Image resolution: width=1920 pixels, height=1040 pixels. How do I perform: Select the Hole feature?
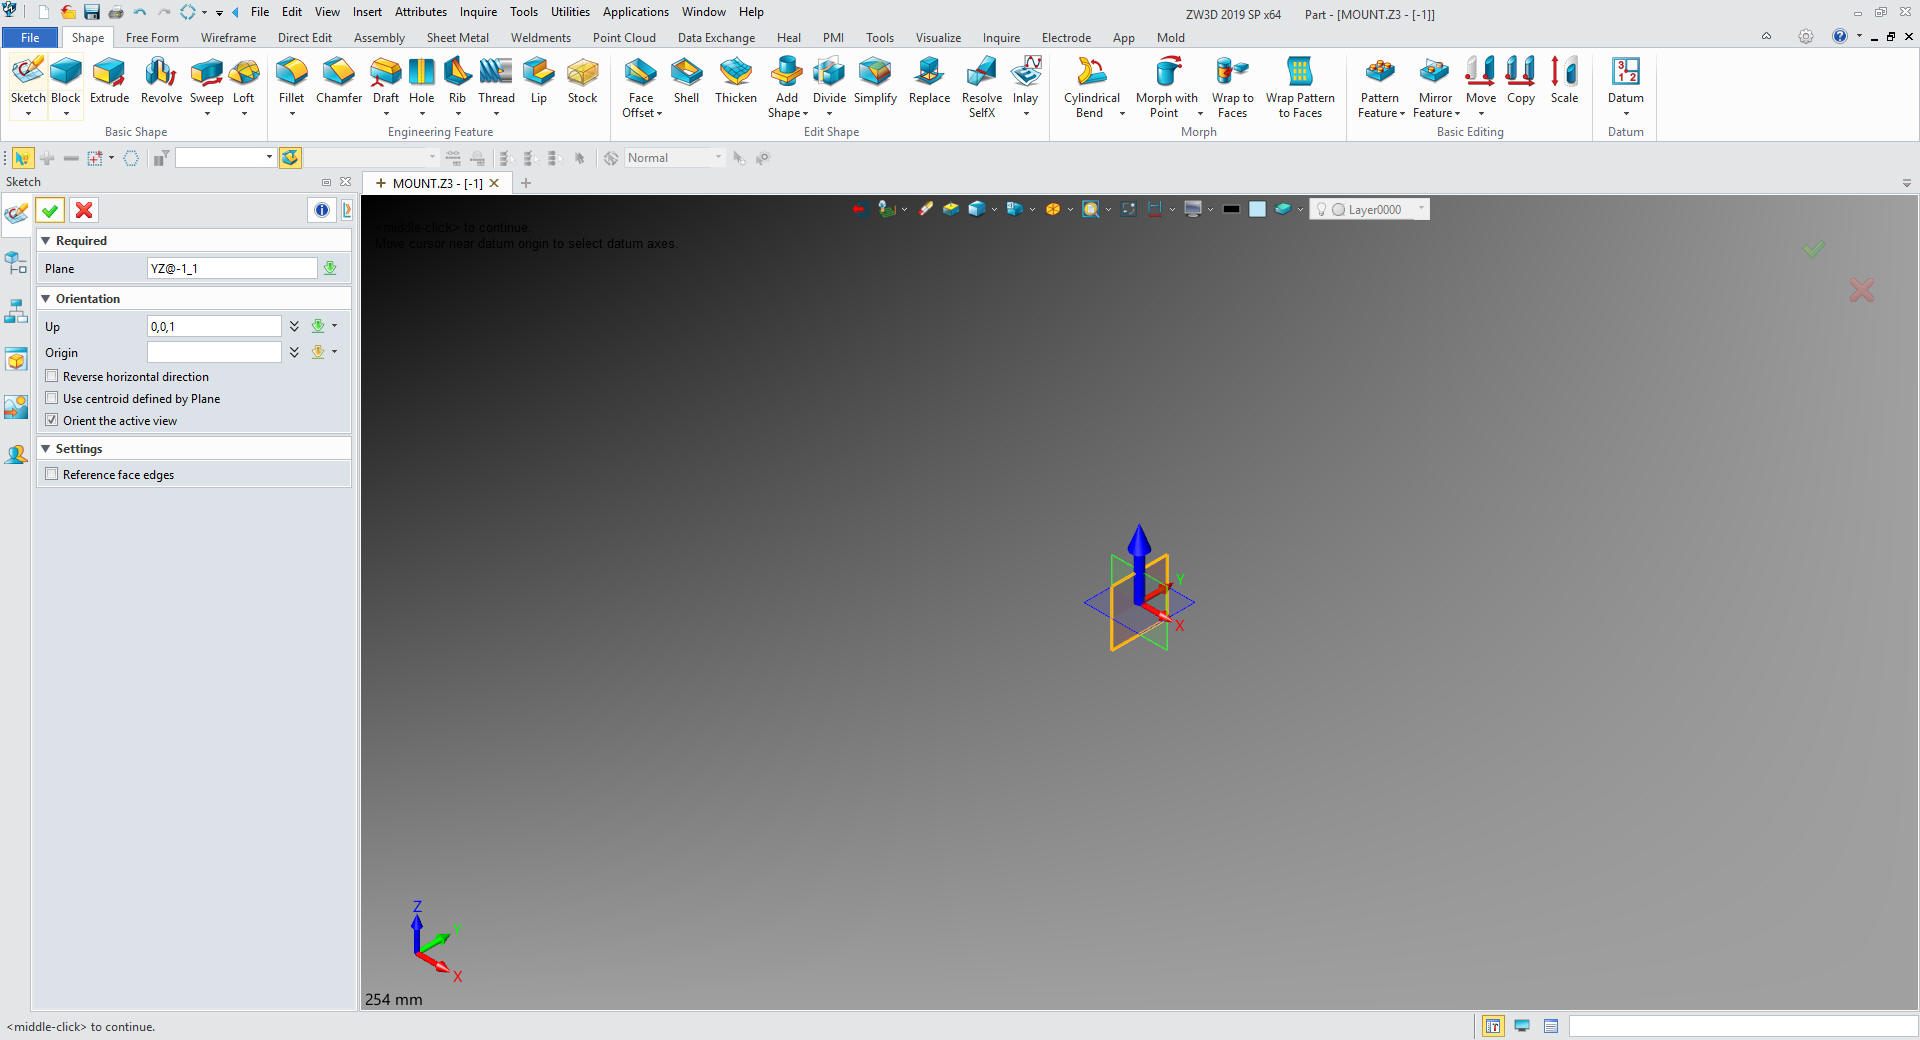422,80
